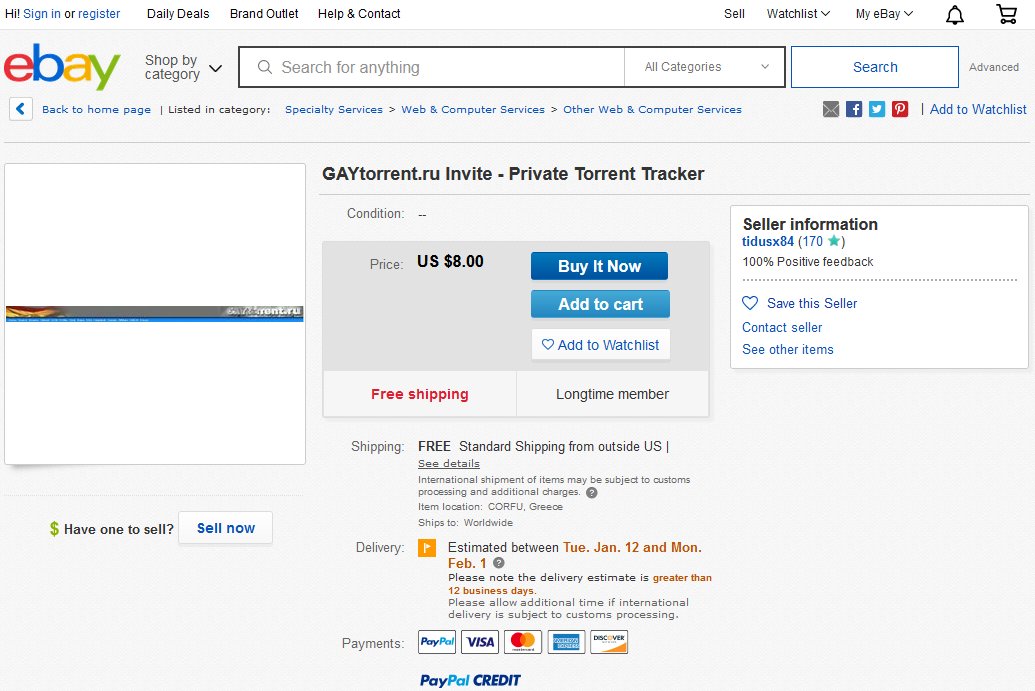The image size is (1035, 691).
Task: Open the All Categories dropdown
Action: pos(704,66)
